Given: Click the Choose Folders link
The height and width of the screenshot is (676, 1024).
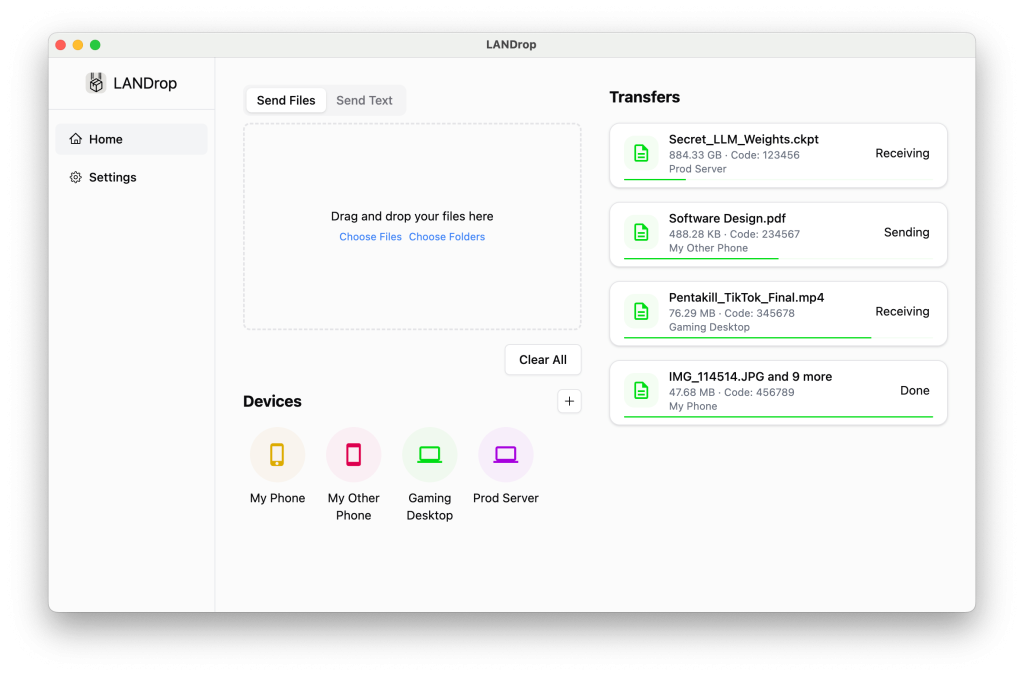Looking at the screenshot, I should click(x=447, y=237).
